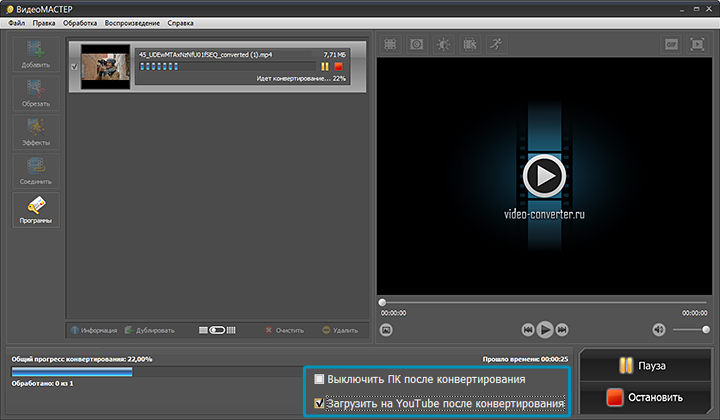This screenshot has width=720, height=420.
Task: Mute audio with the speaker icon
Action: click(659, 329)
